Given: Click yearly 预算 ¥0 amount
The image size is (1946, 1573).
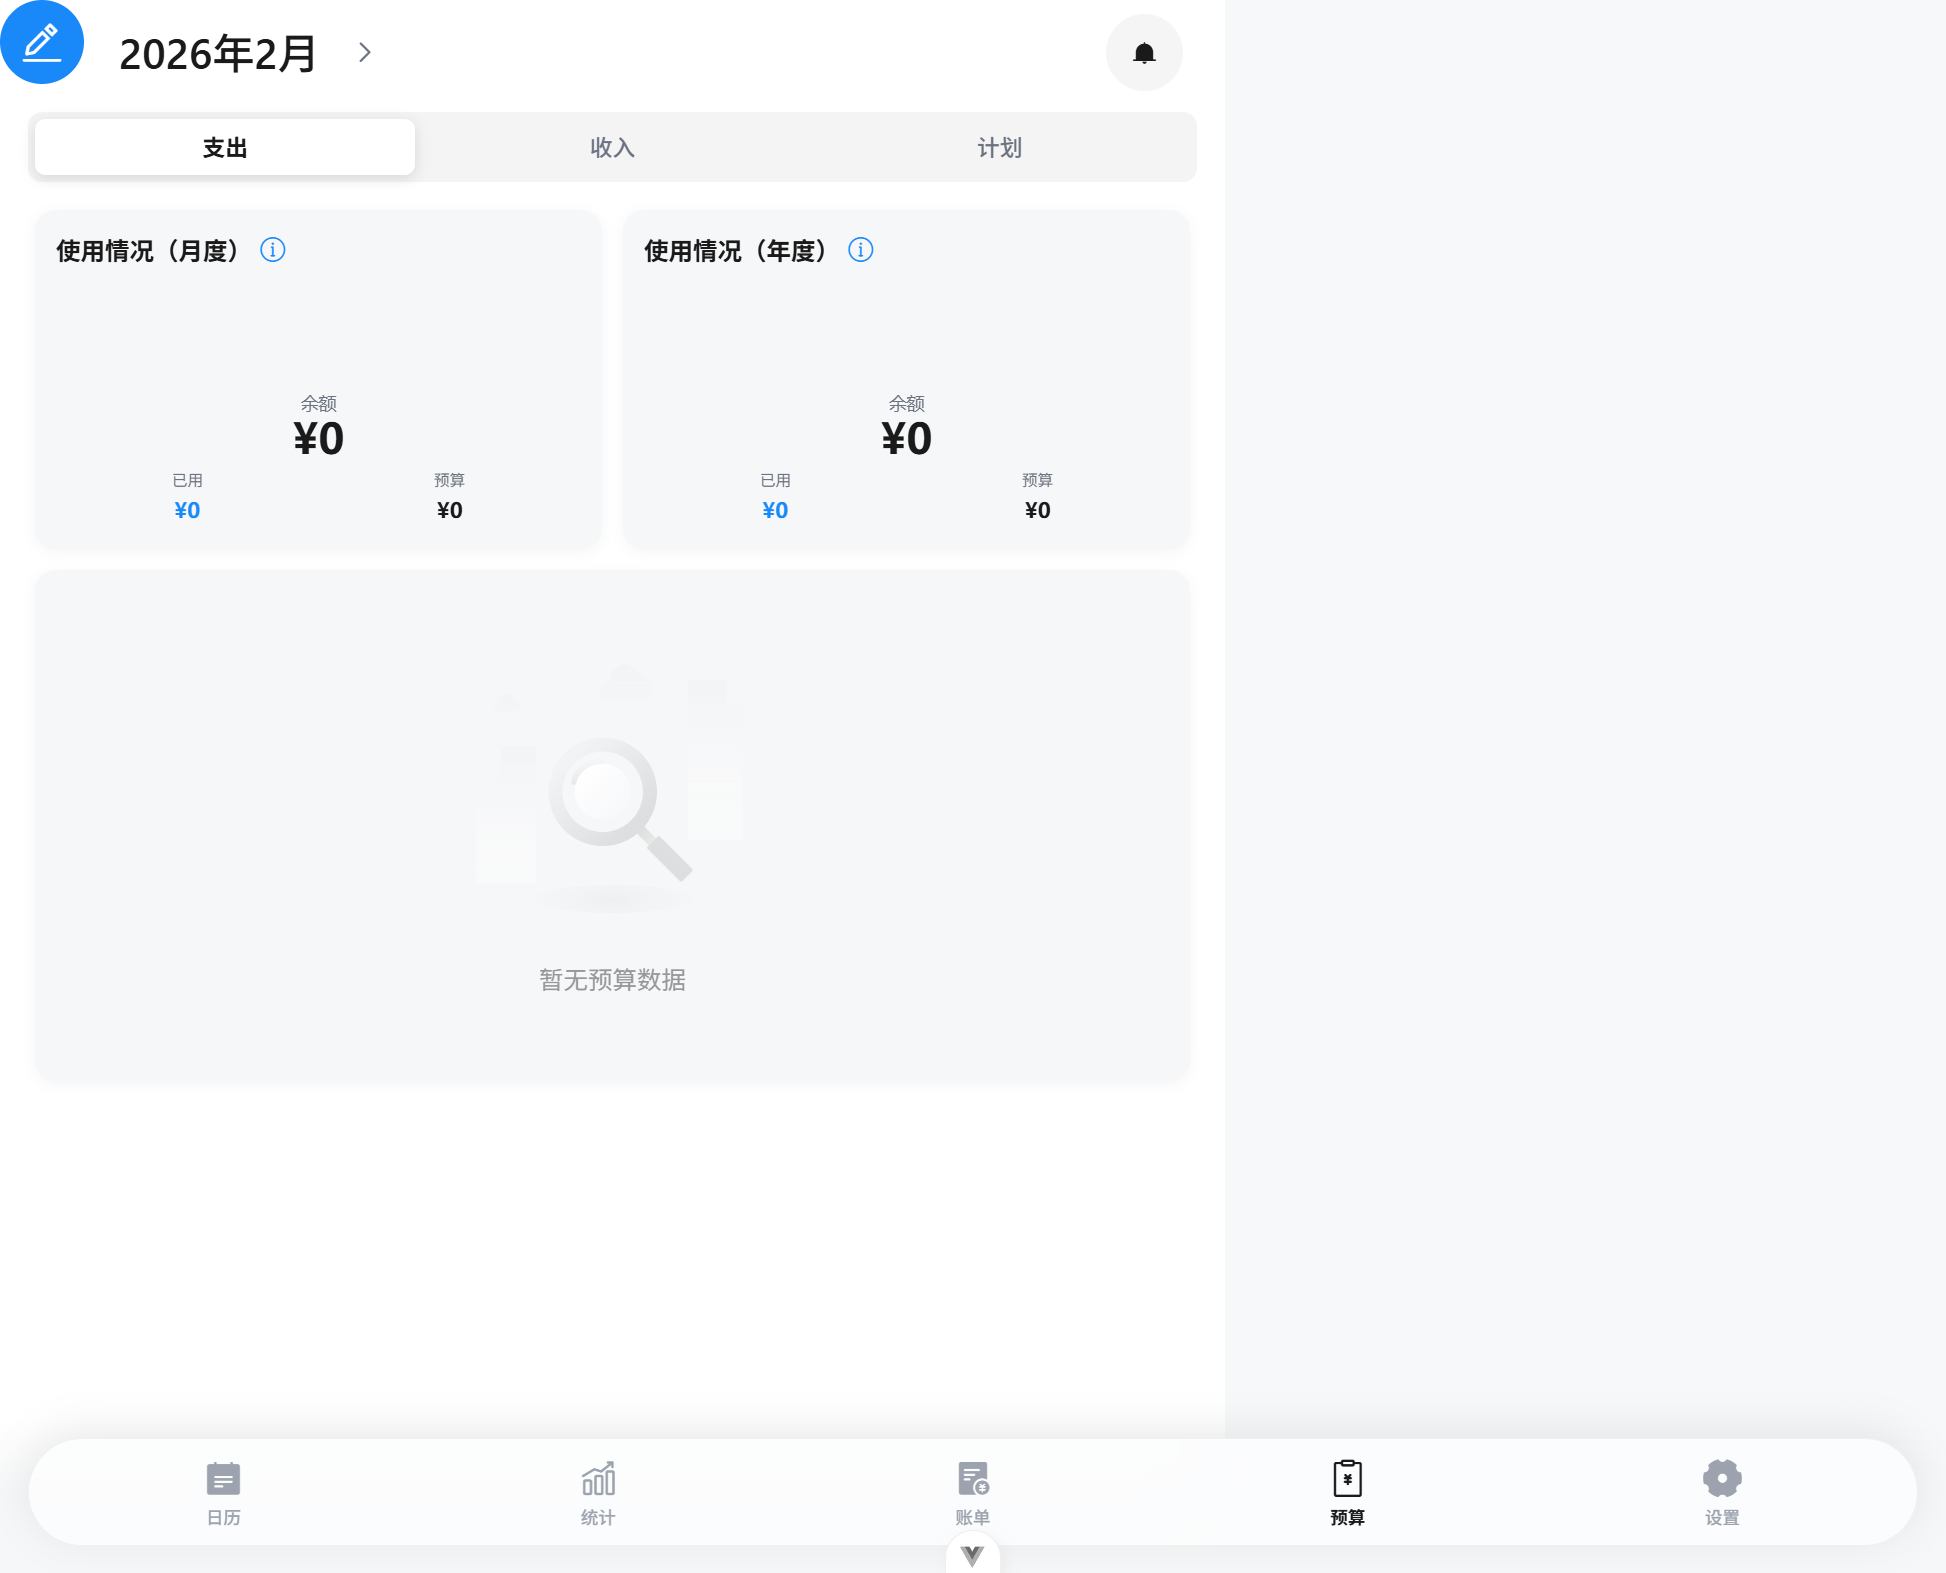Looking at the screenshot, I should pos(1037,510).
